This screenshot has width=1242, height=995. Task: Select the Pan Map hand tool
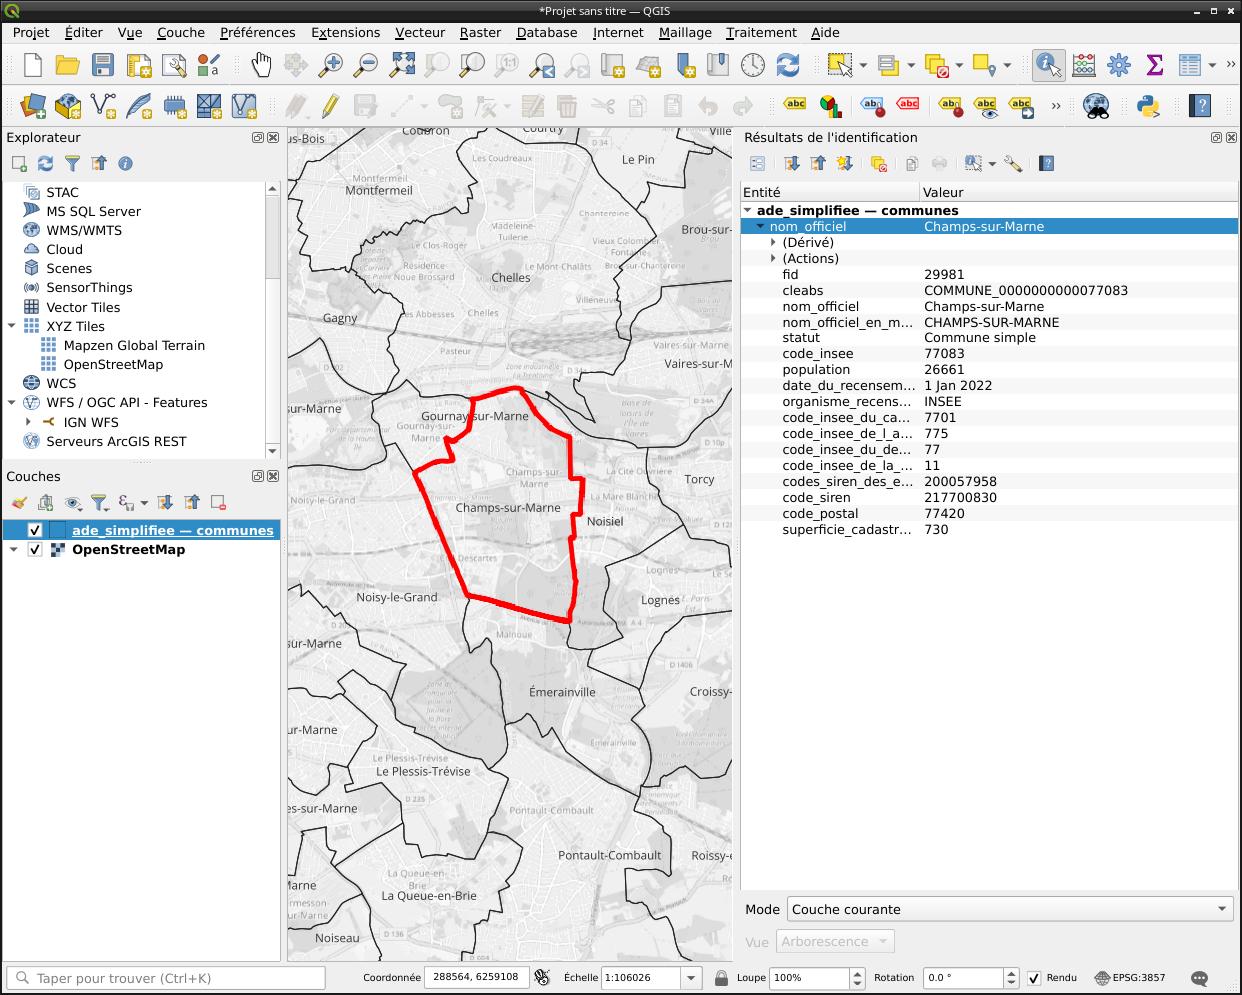click(x=261, y=66)
